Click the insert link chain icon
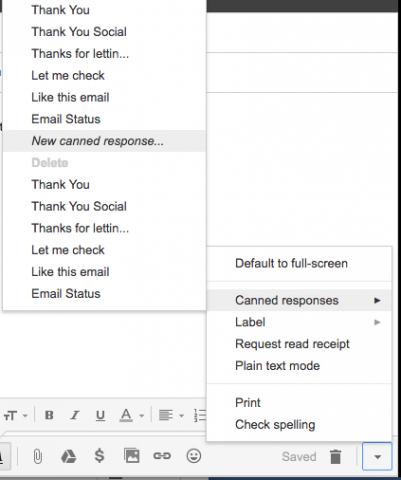This screenshot has height=480, width=401. point(162,456)
